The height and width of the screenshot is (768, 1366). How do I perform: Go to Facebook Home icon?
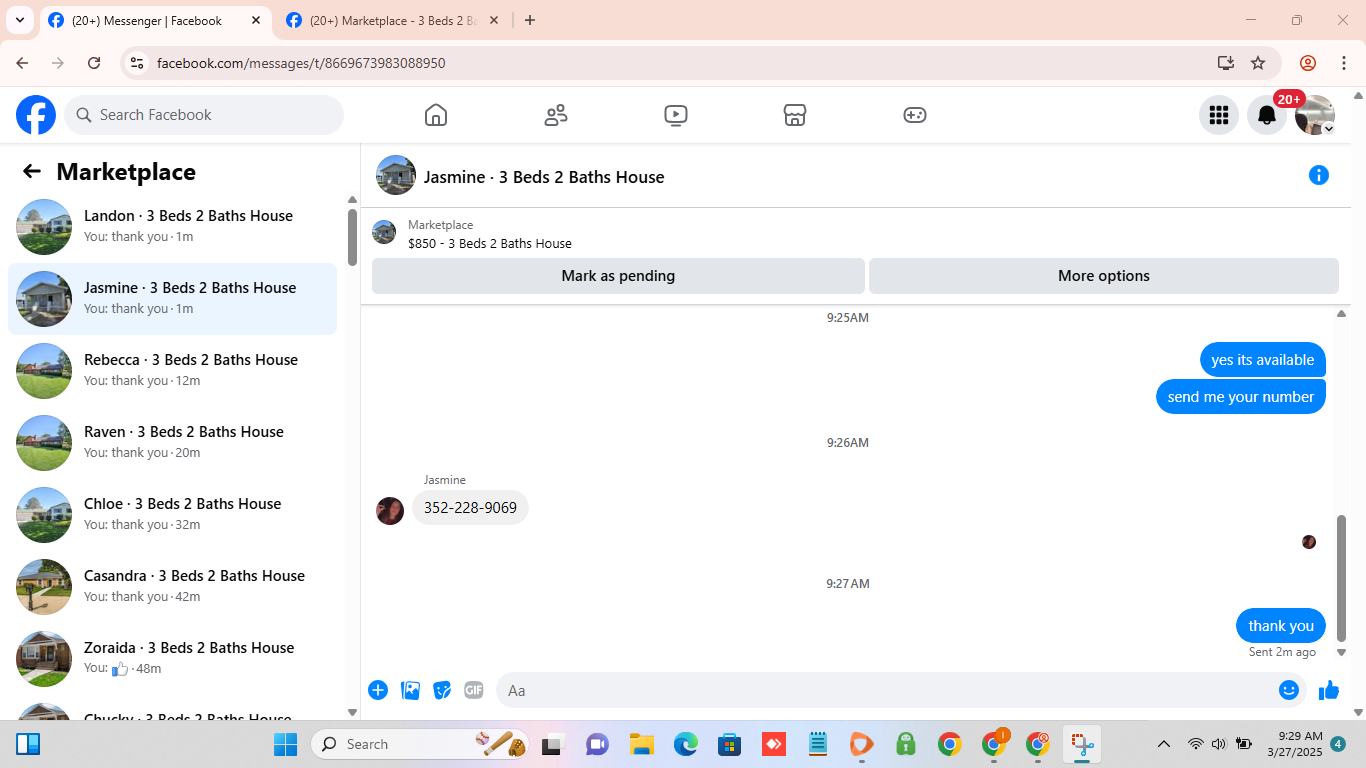[x=436, y=115]
